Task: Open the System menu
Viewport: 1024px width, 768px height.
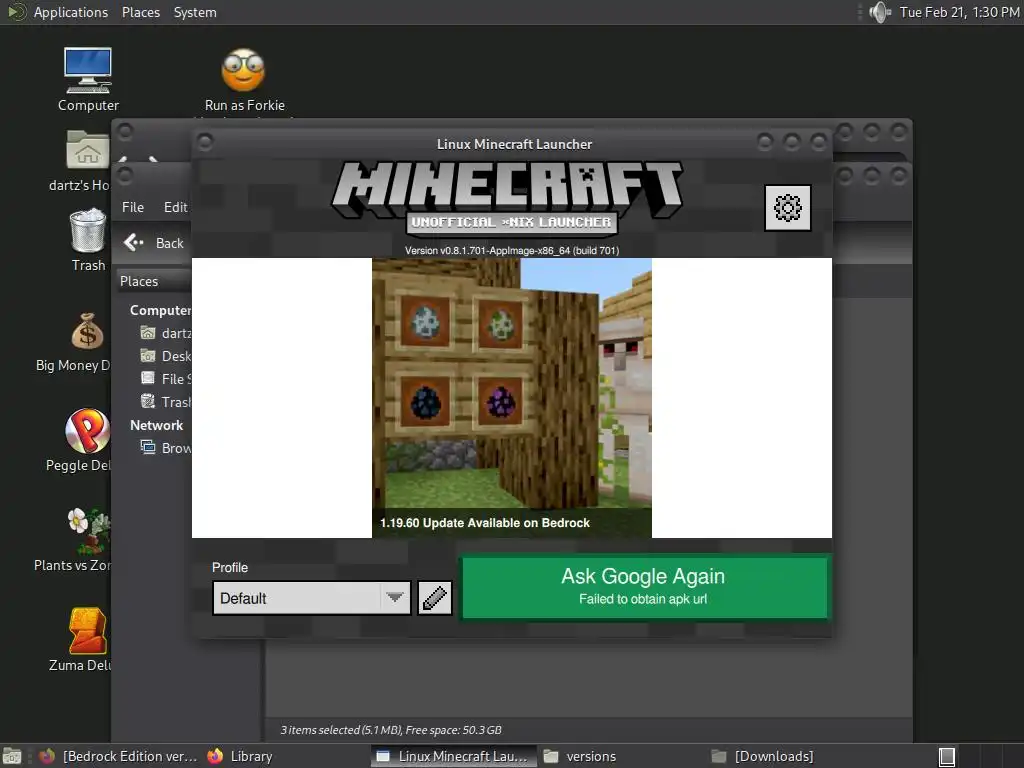Action: [x=195, y=12]
